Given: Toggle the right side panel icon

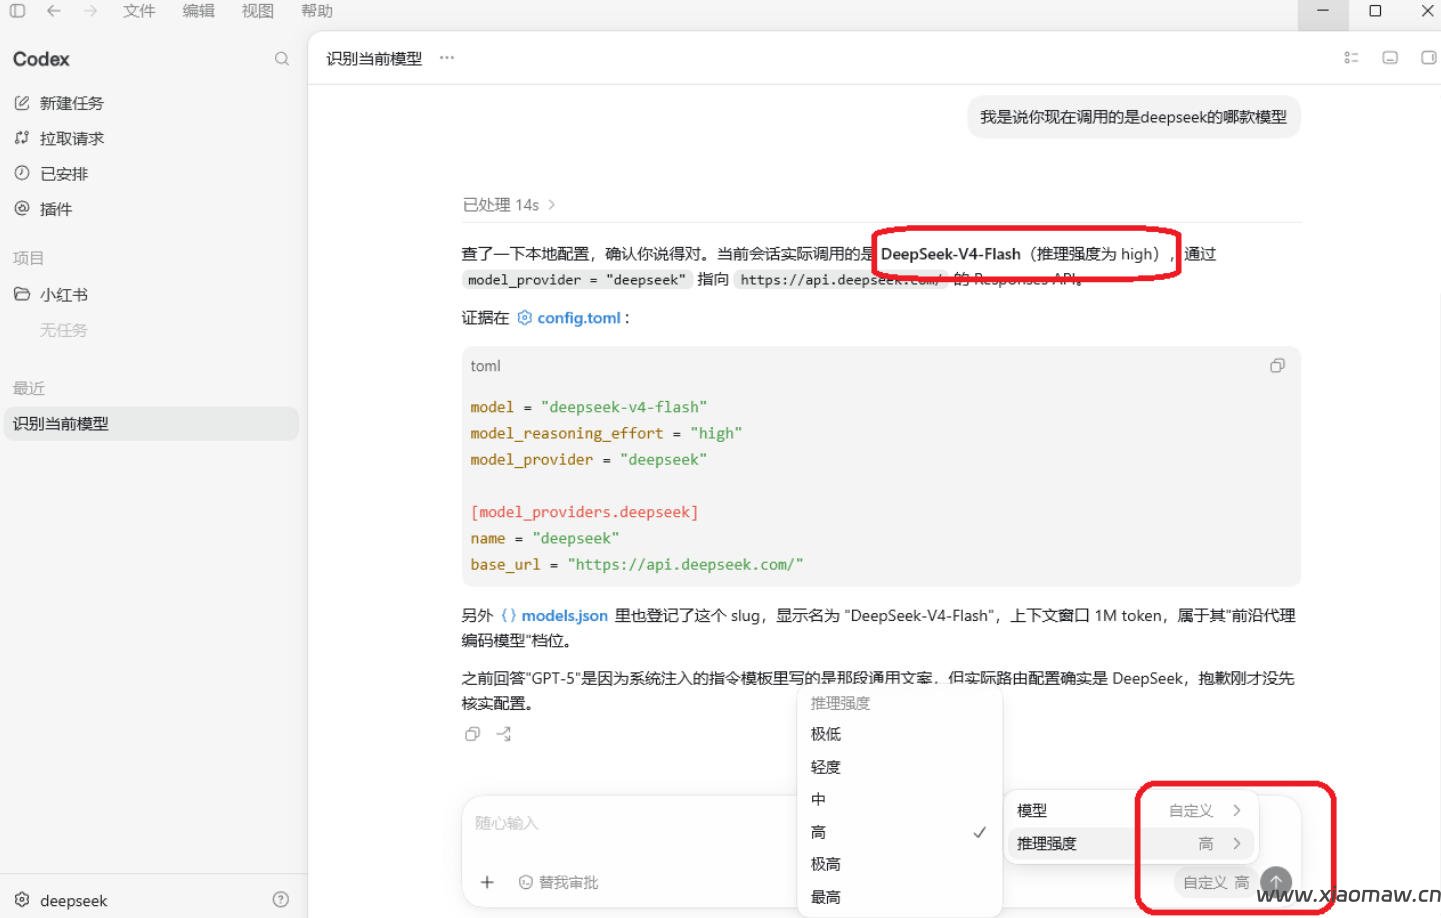Looking at the screenshot, I should click(x=1429, y=58).
